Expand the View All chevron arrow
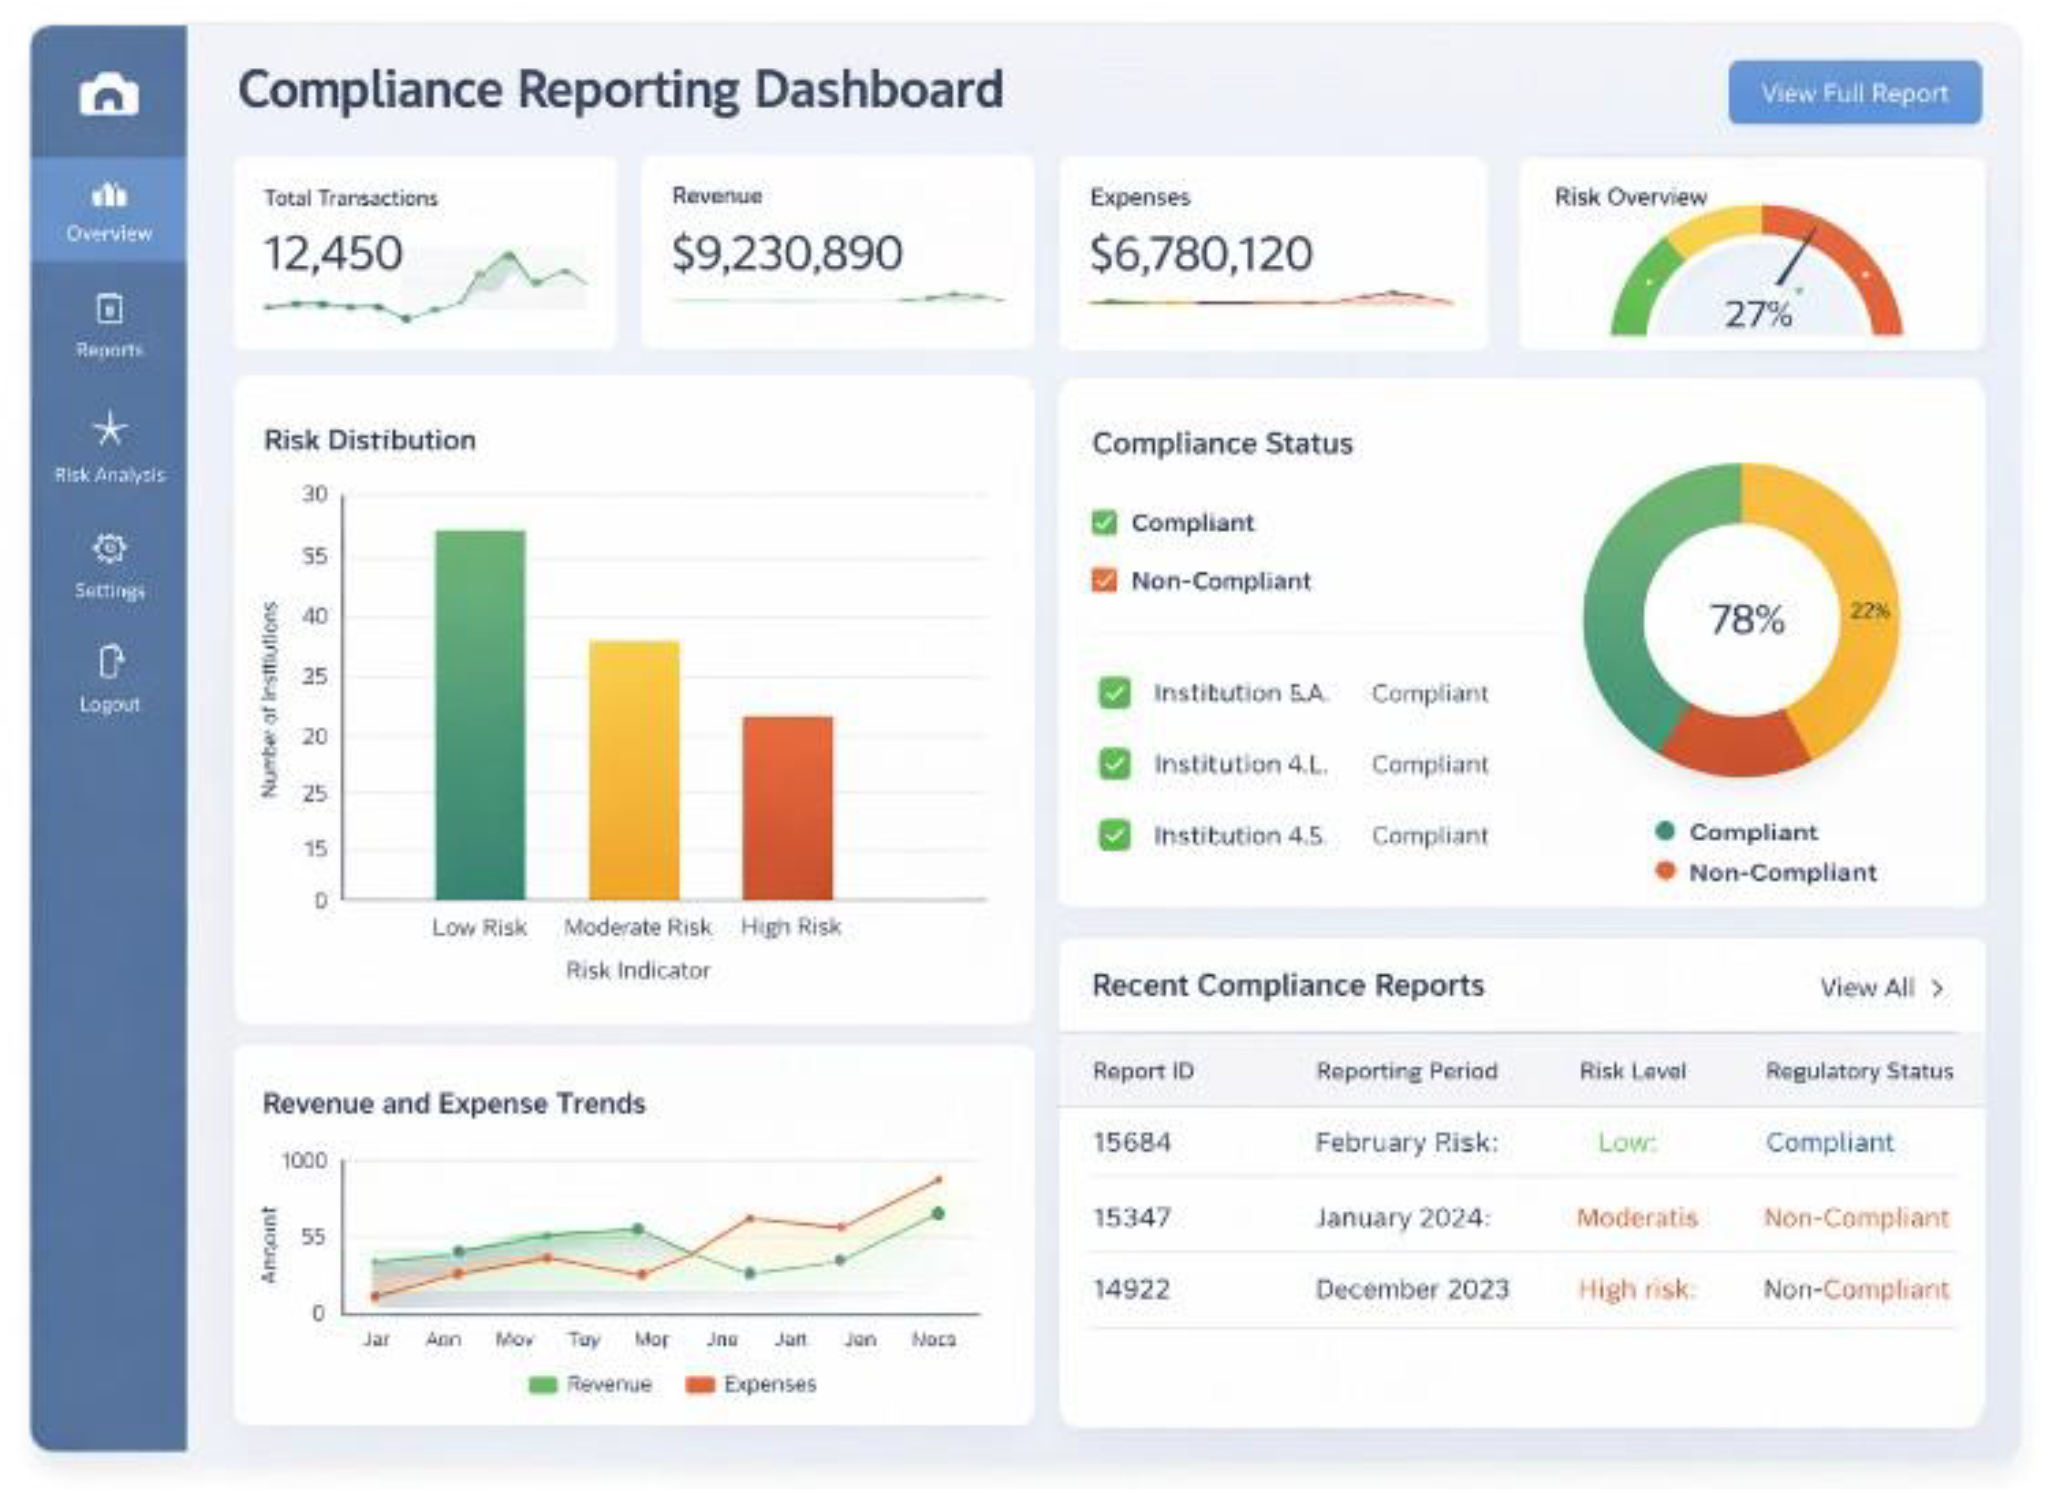Image resolution: width=2053 pixels, height=1501 pixels. [1938, 989]
